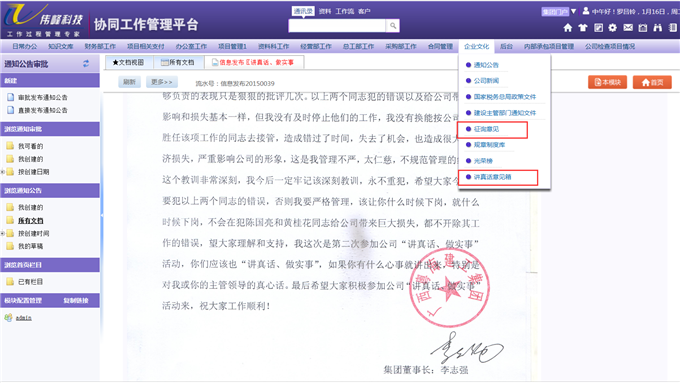Switch to 信息发布 讲真话、做实事 tab

(x=254, y=62)
